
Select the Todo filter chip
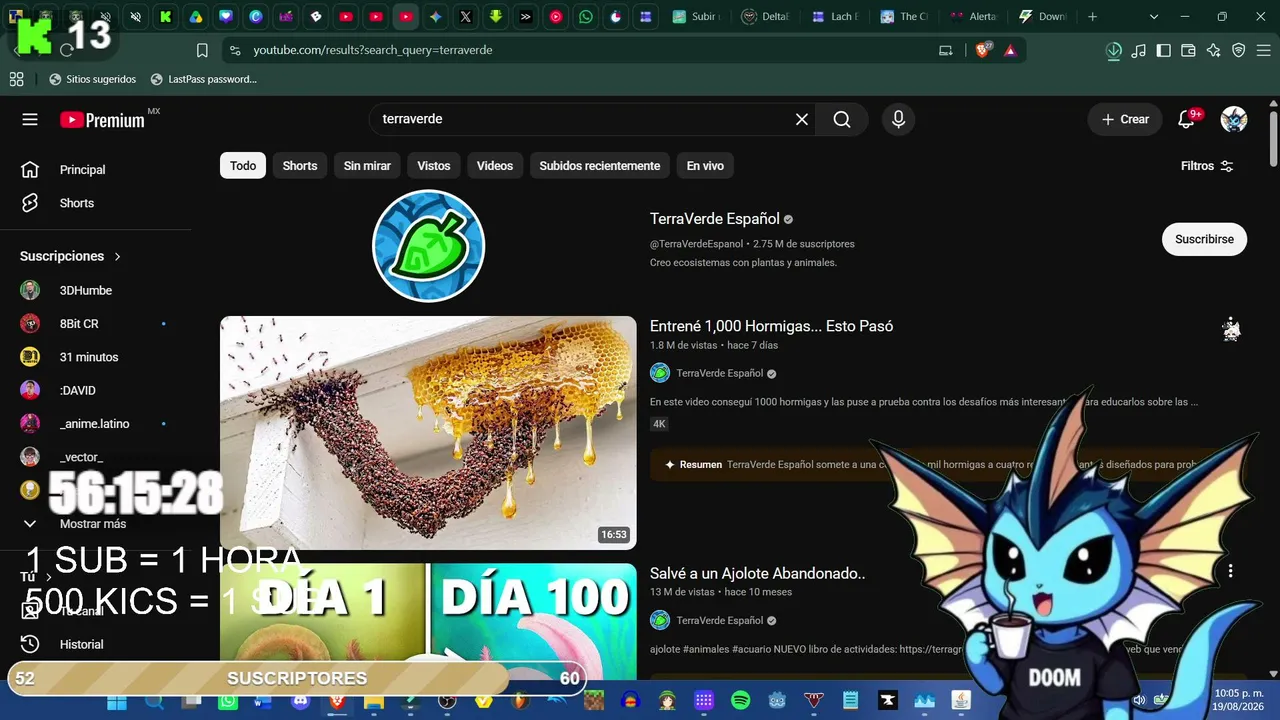coord(243,166)
